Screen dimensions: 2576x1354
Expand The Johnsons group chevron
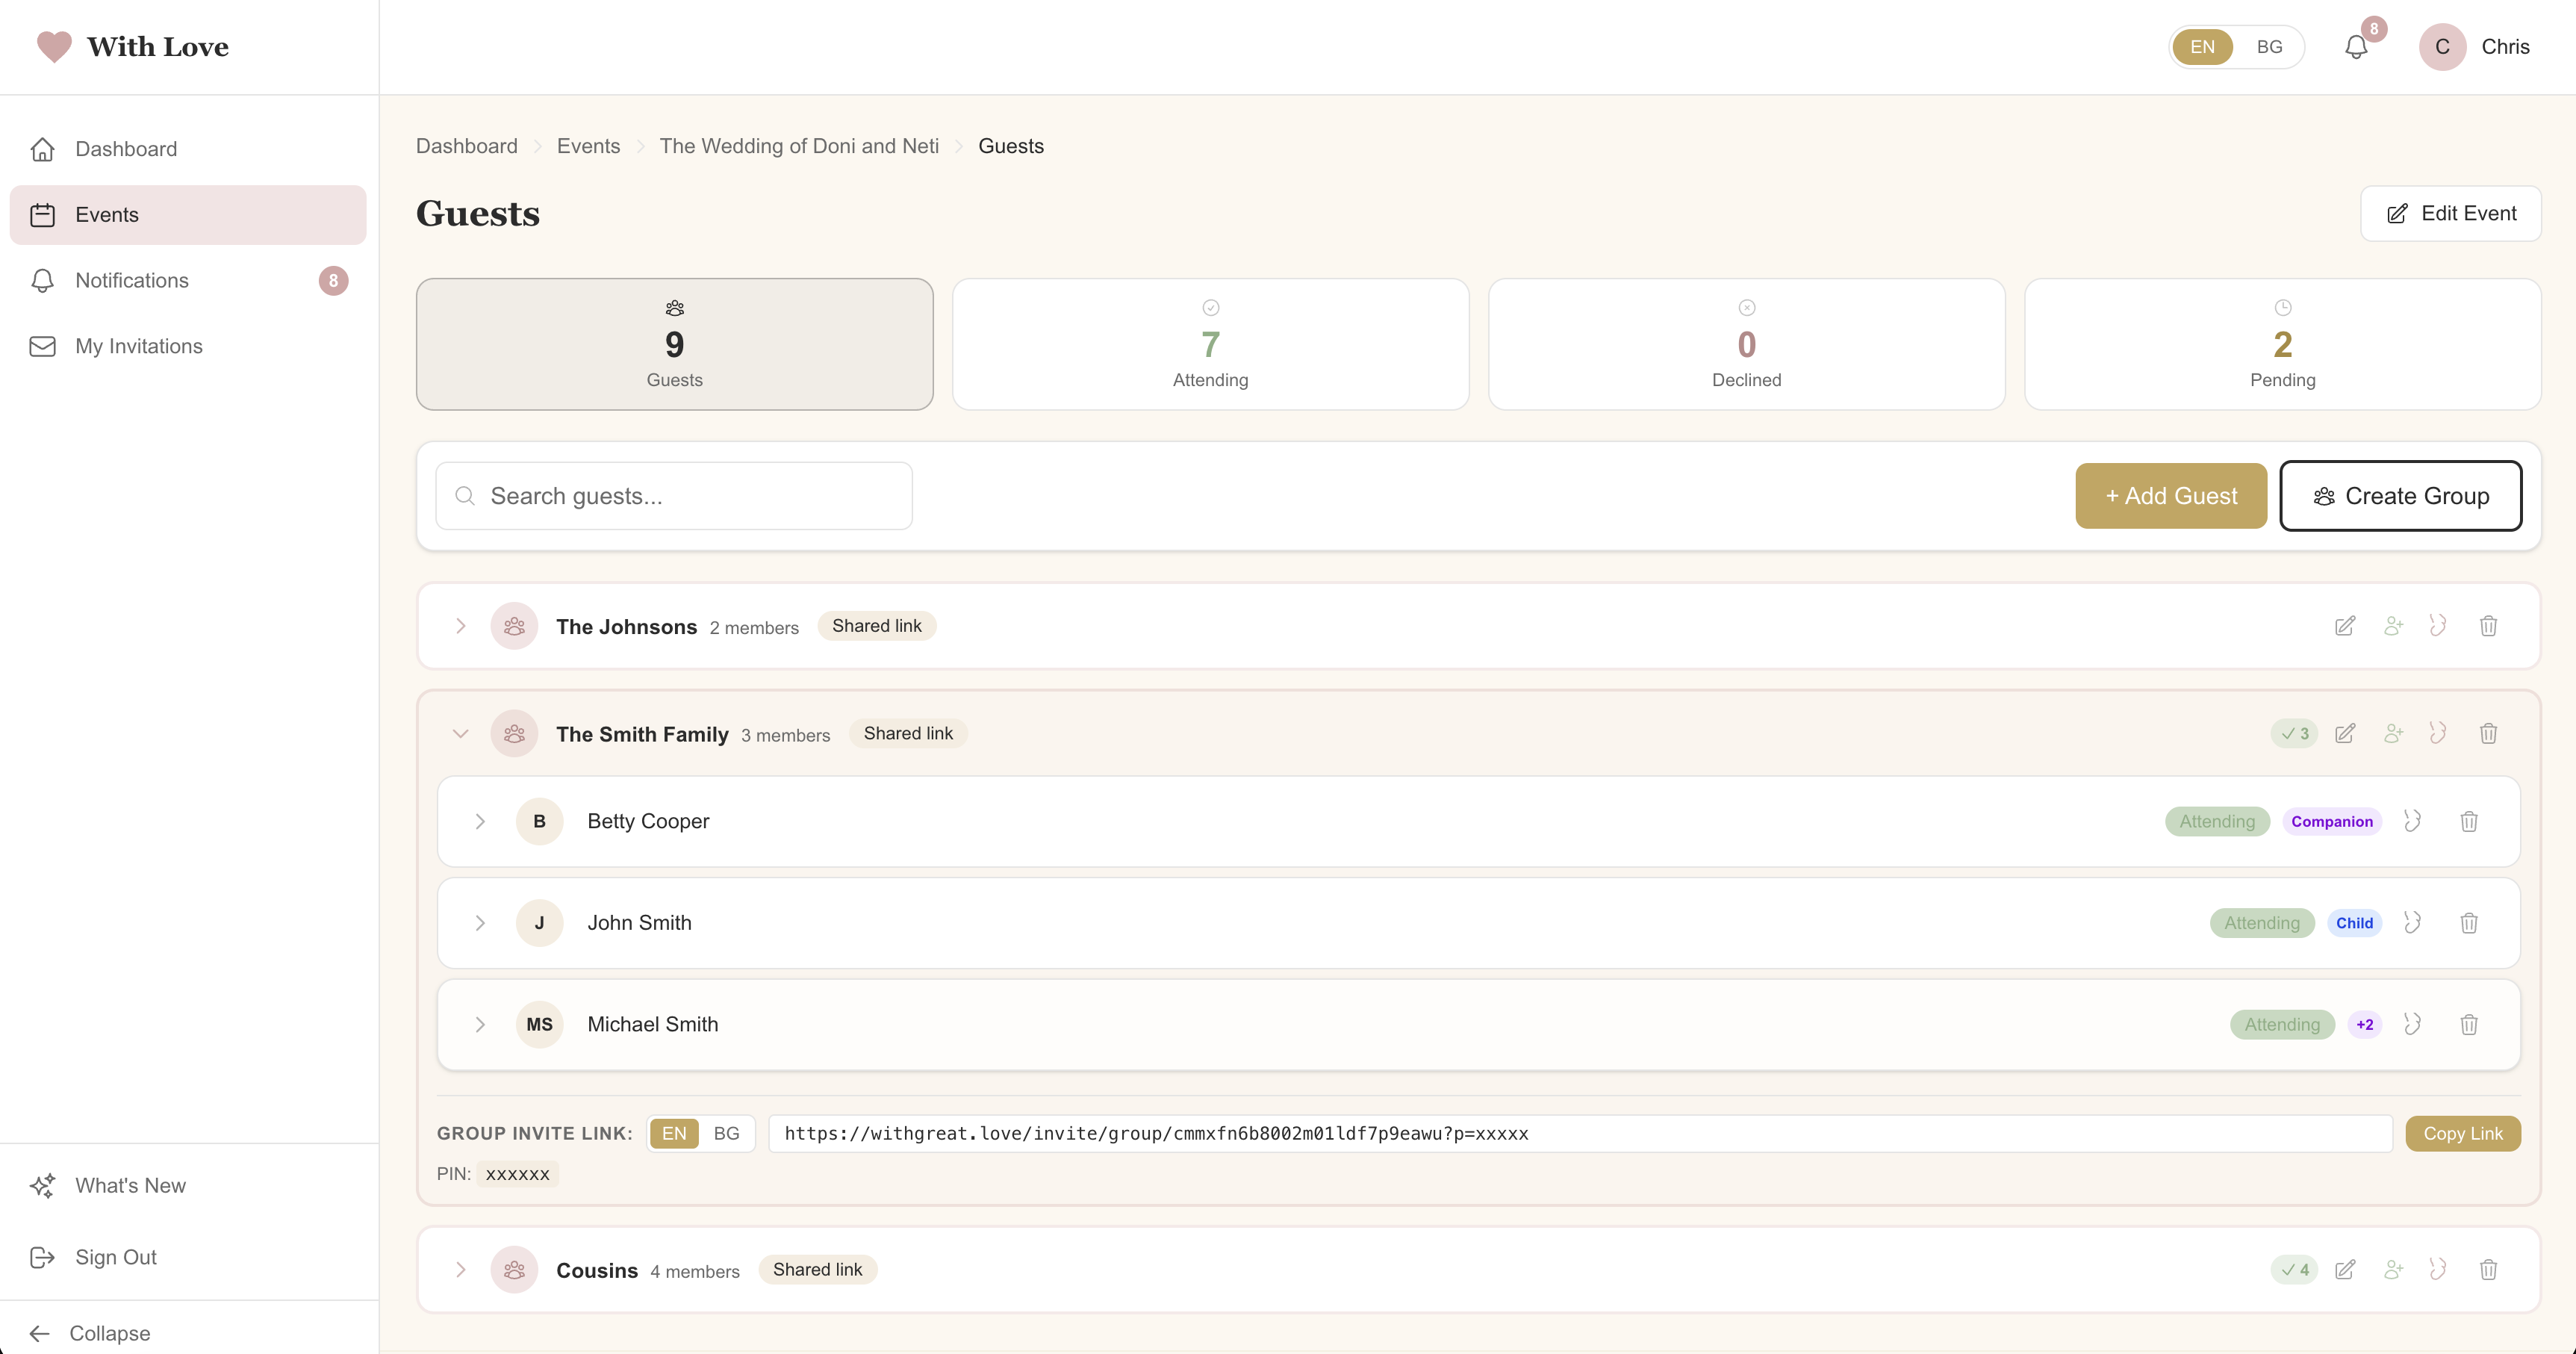pyautogui.click(x=460, y=626)
